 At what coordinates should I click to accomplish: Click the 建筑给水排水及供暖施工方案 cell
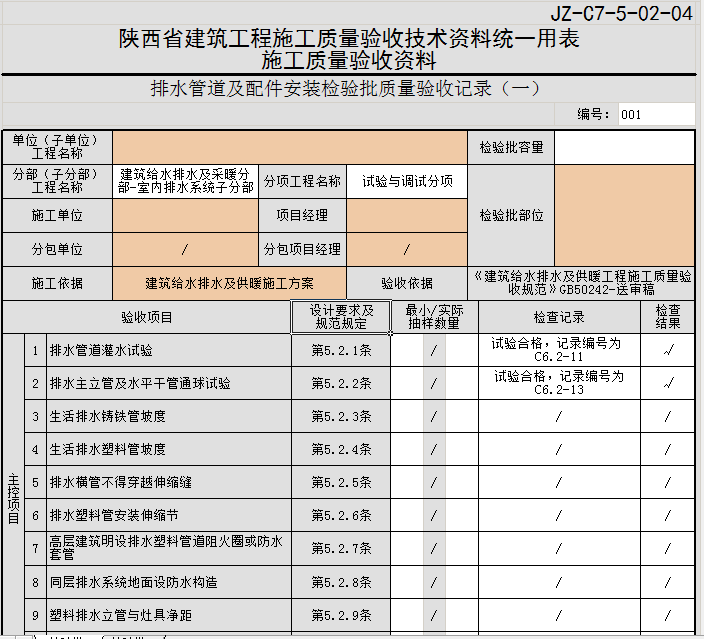tap(229, 283)
